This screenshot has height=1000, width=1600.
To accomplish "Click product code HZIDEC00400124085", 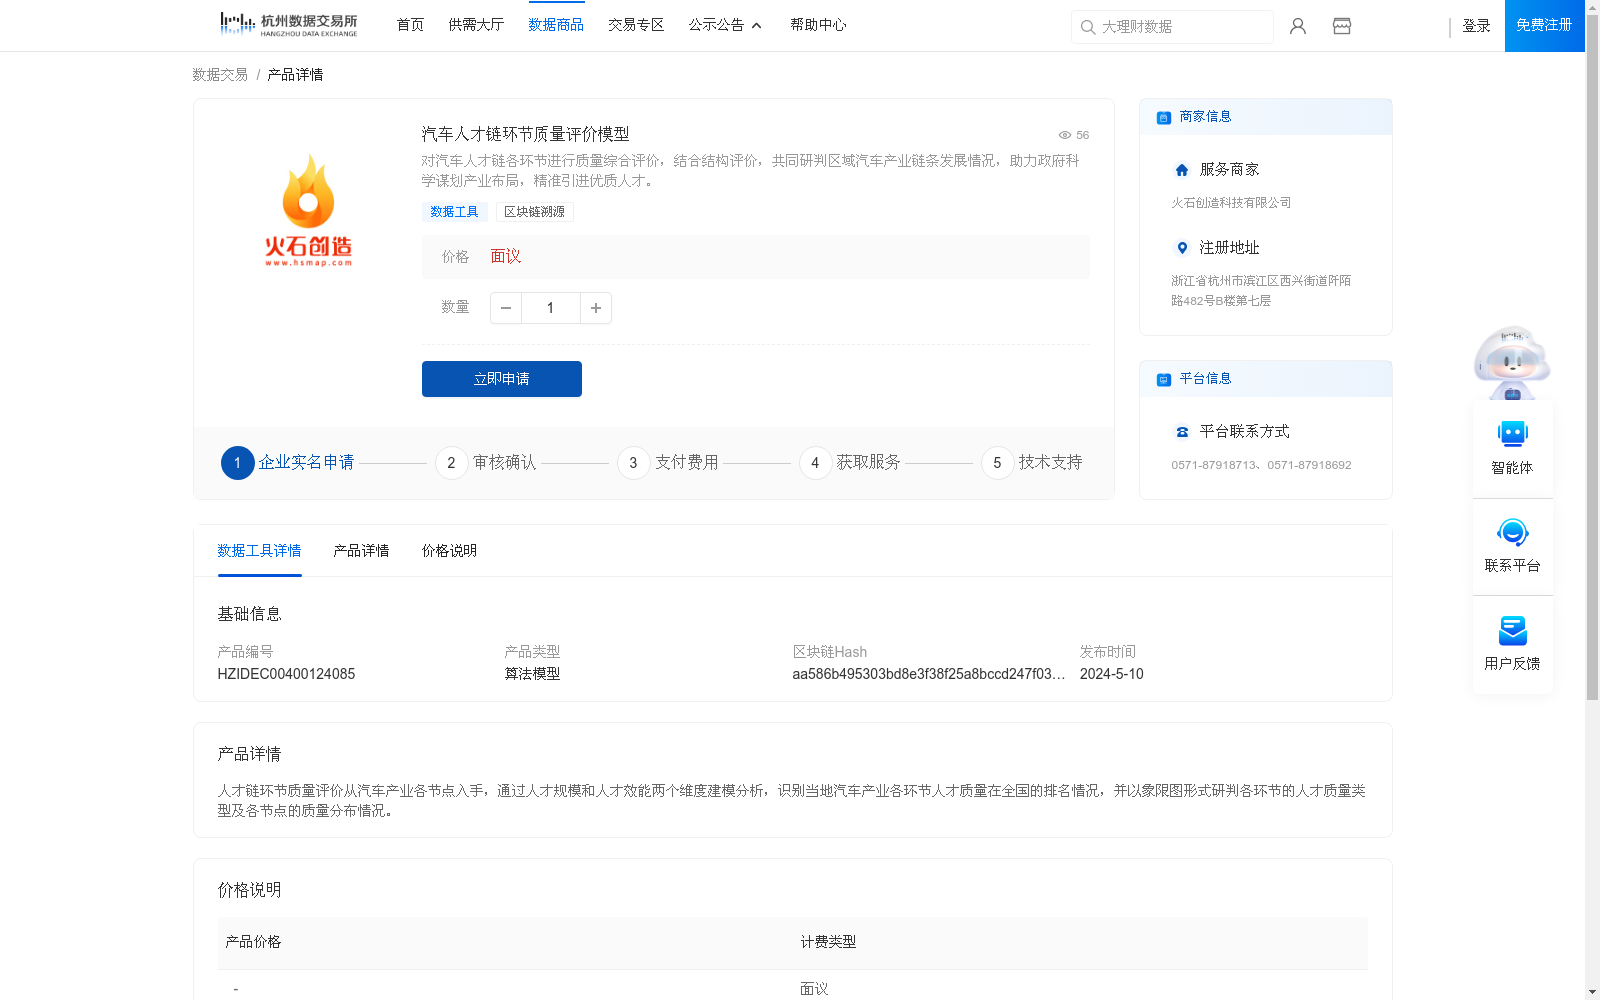I will 286,674.
